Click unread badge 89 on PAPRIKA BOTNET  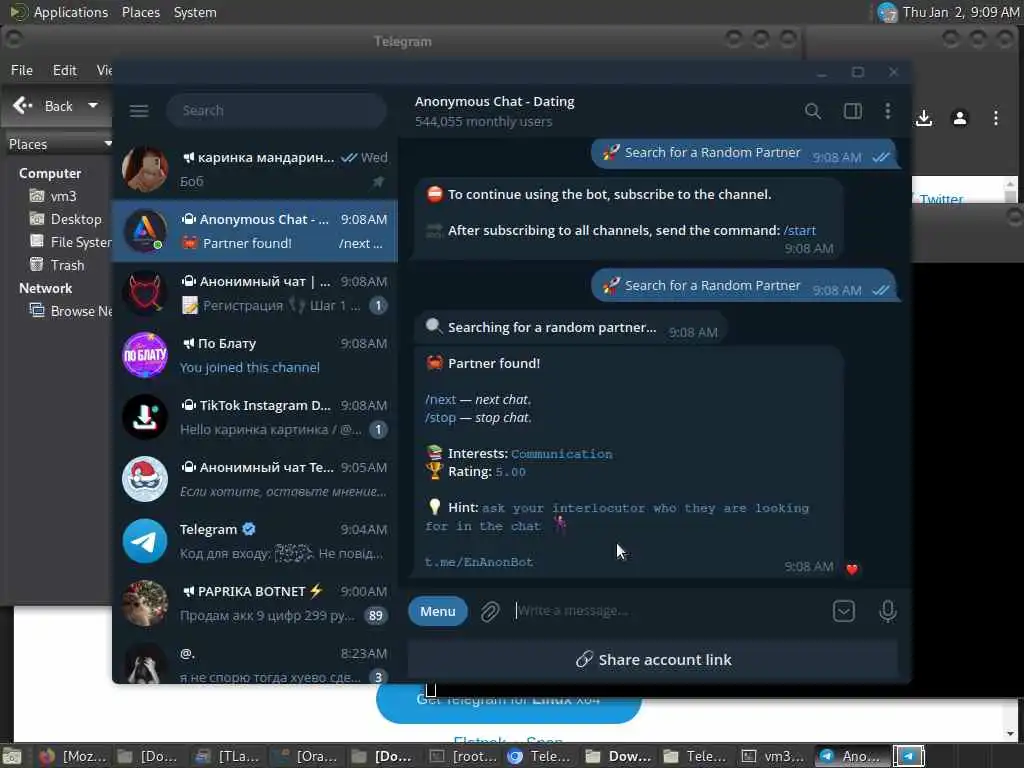(x=376, y=615)
